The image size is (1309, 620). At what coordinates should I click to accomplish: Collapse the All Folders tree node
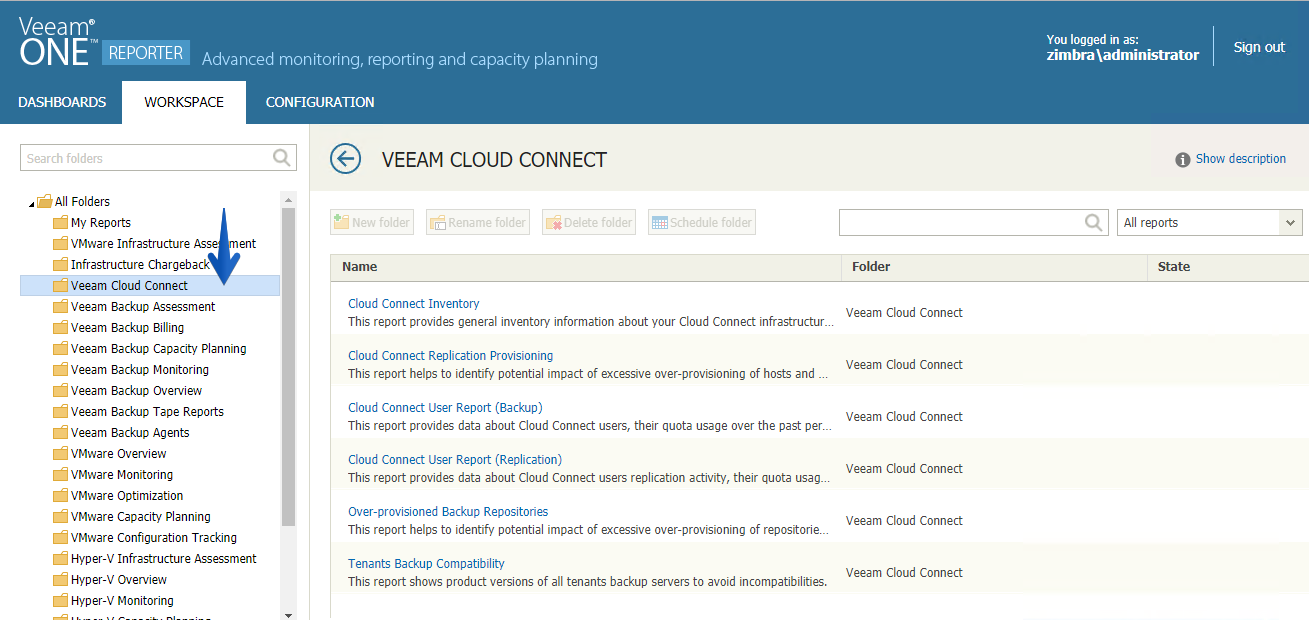(32, 203)
